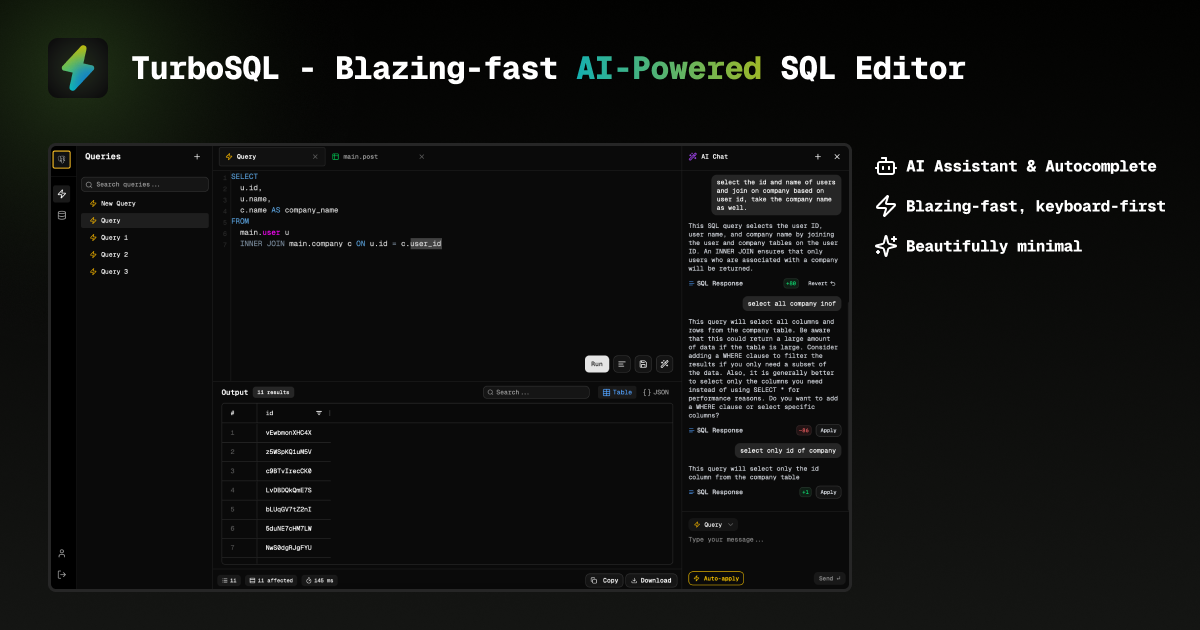
Task: Click the logout icon at sidebar bottom
Action: coord(62,574)
